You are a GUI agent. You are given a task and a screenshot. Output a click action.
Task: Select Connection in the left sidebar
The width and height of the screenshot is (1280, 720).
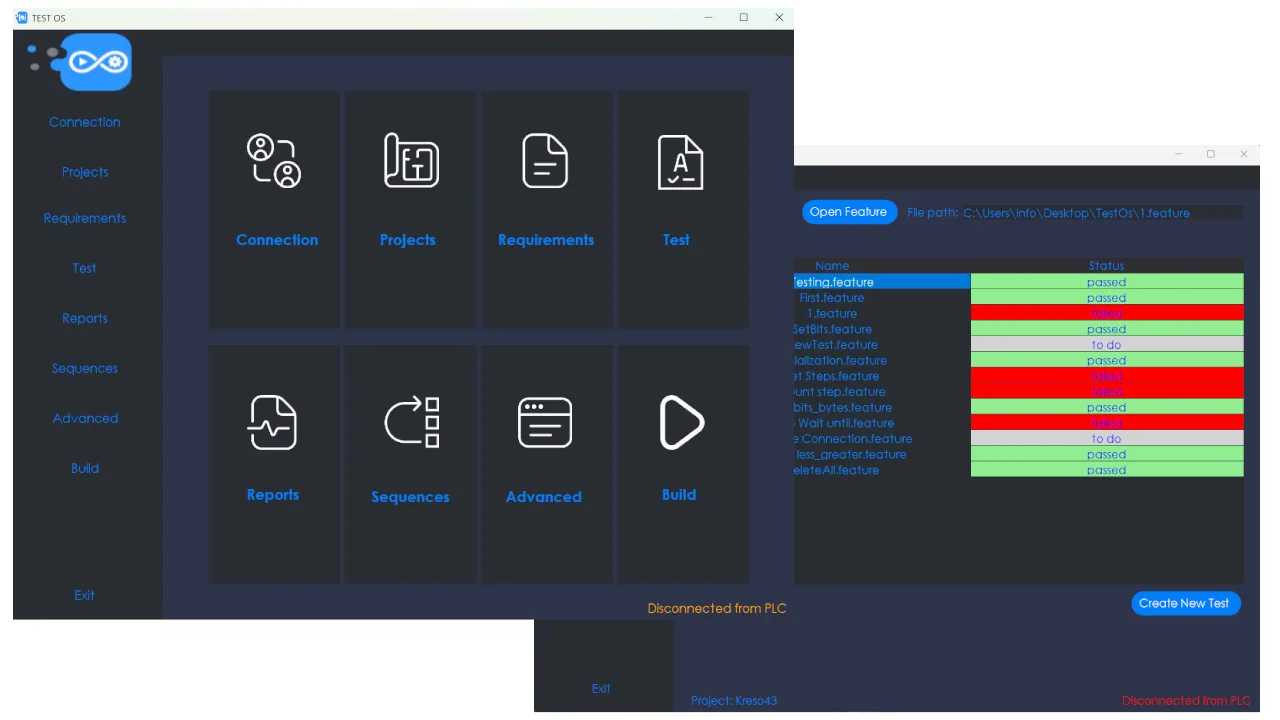(85, 122)
